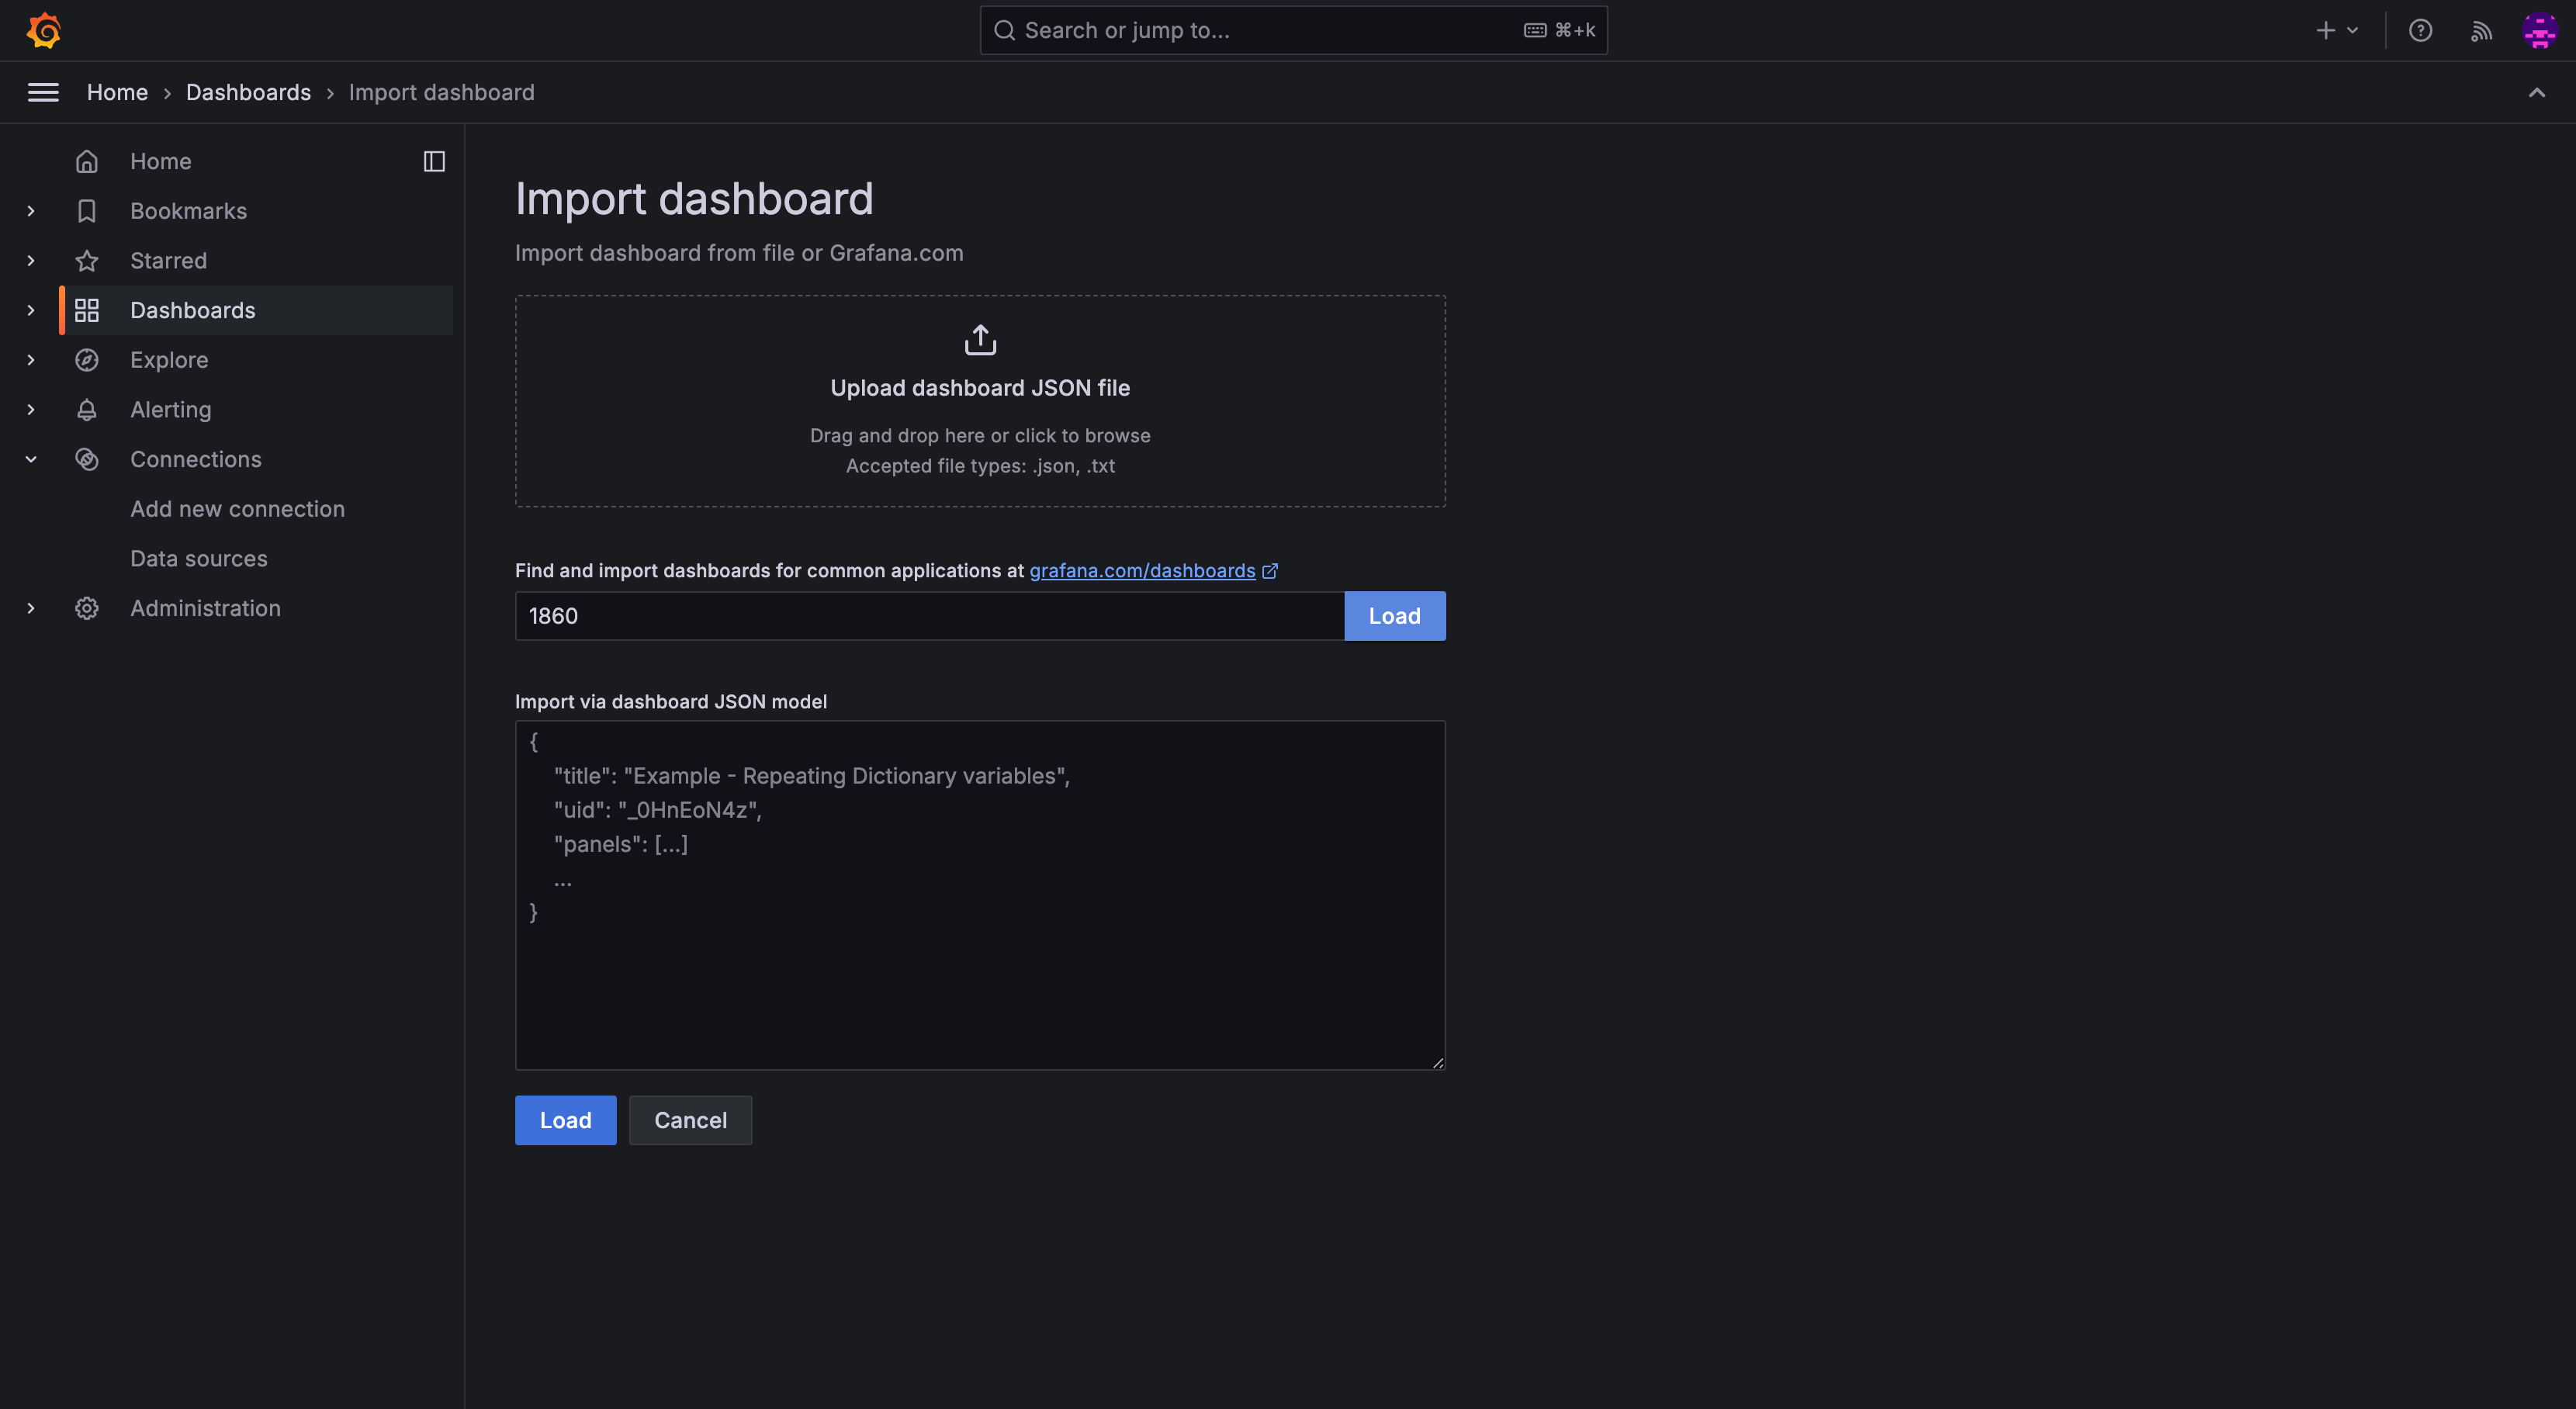The height and width of the screenshot is (1409, 2576).
Task: Open Data sources in the sidebar
Action: coord(199,558)
